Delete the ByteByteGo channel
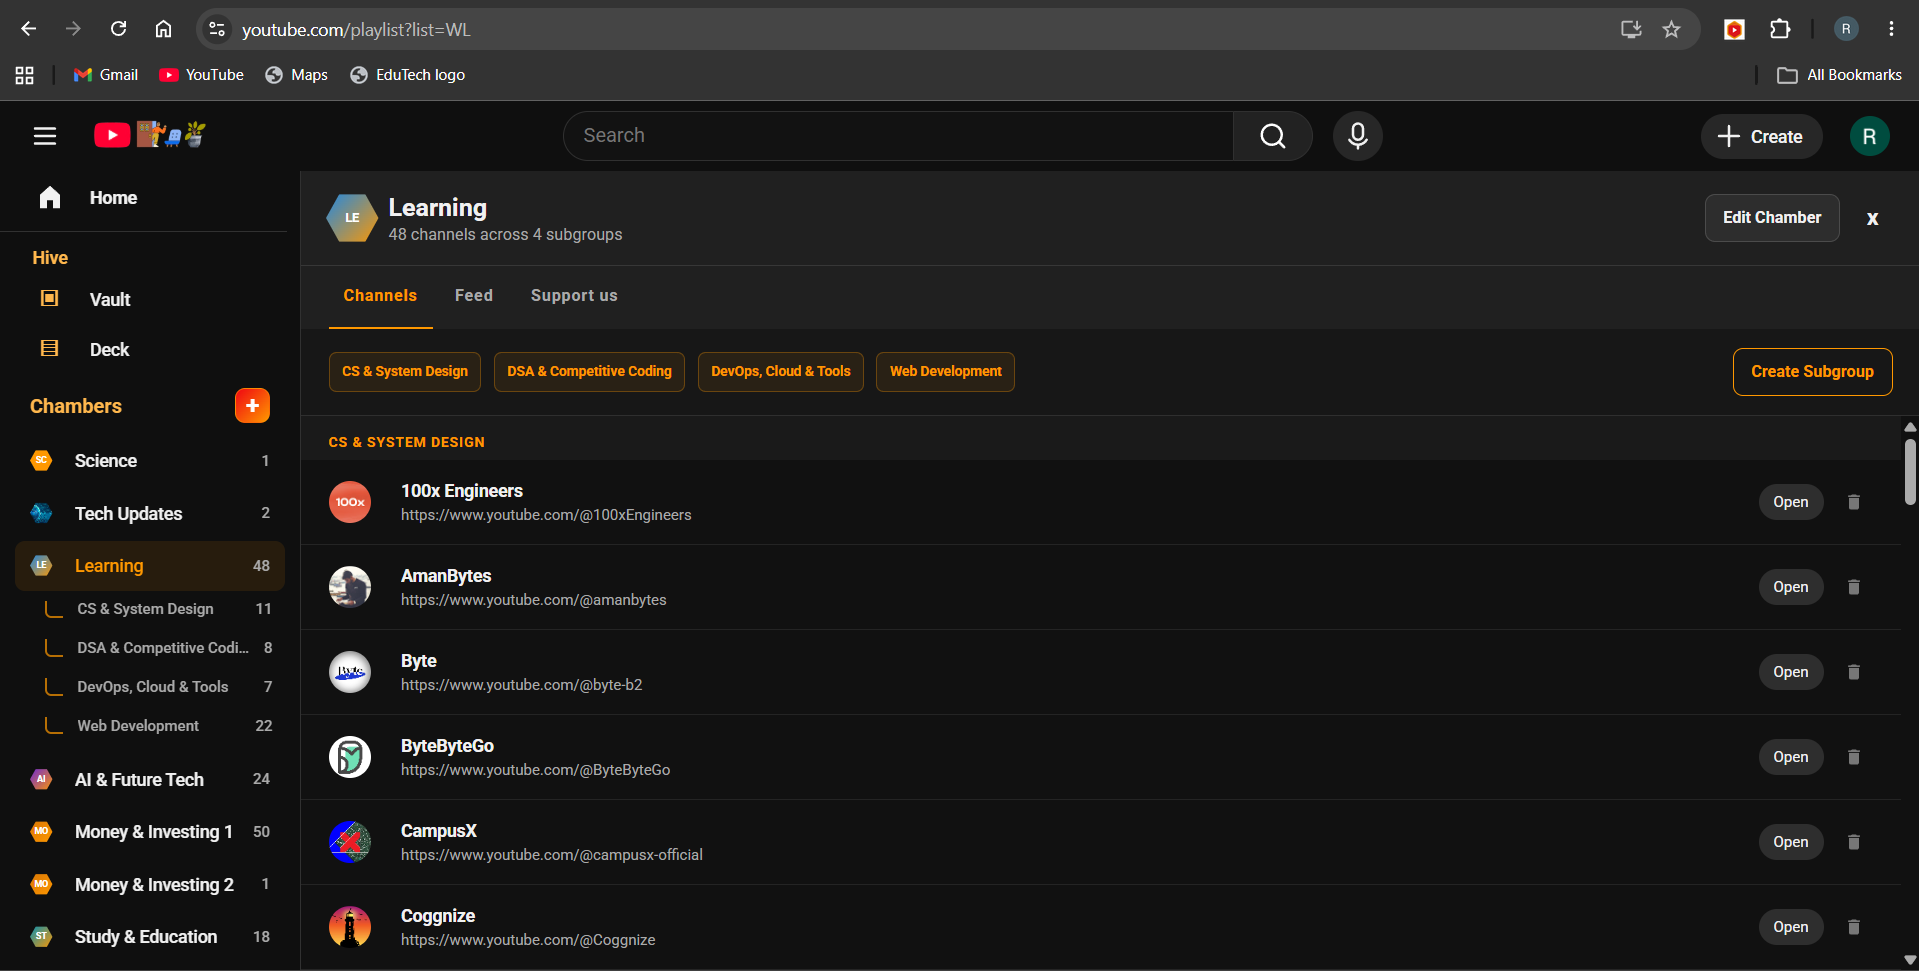The image size is (1919, 971). pos(1853,757)
